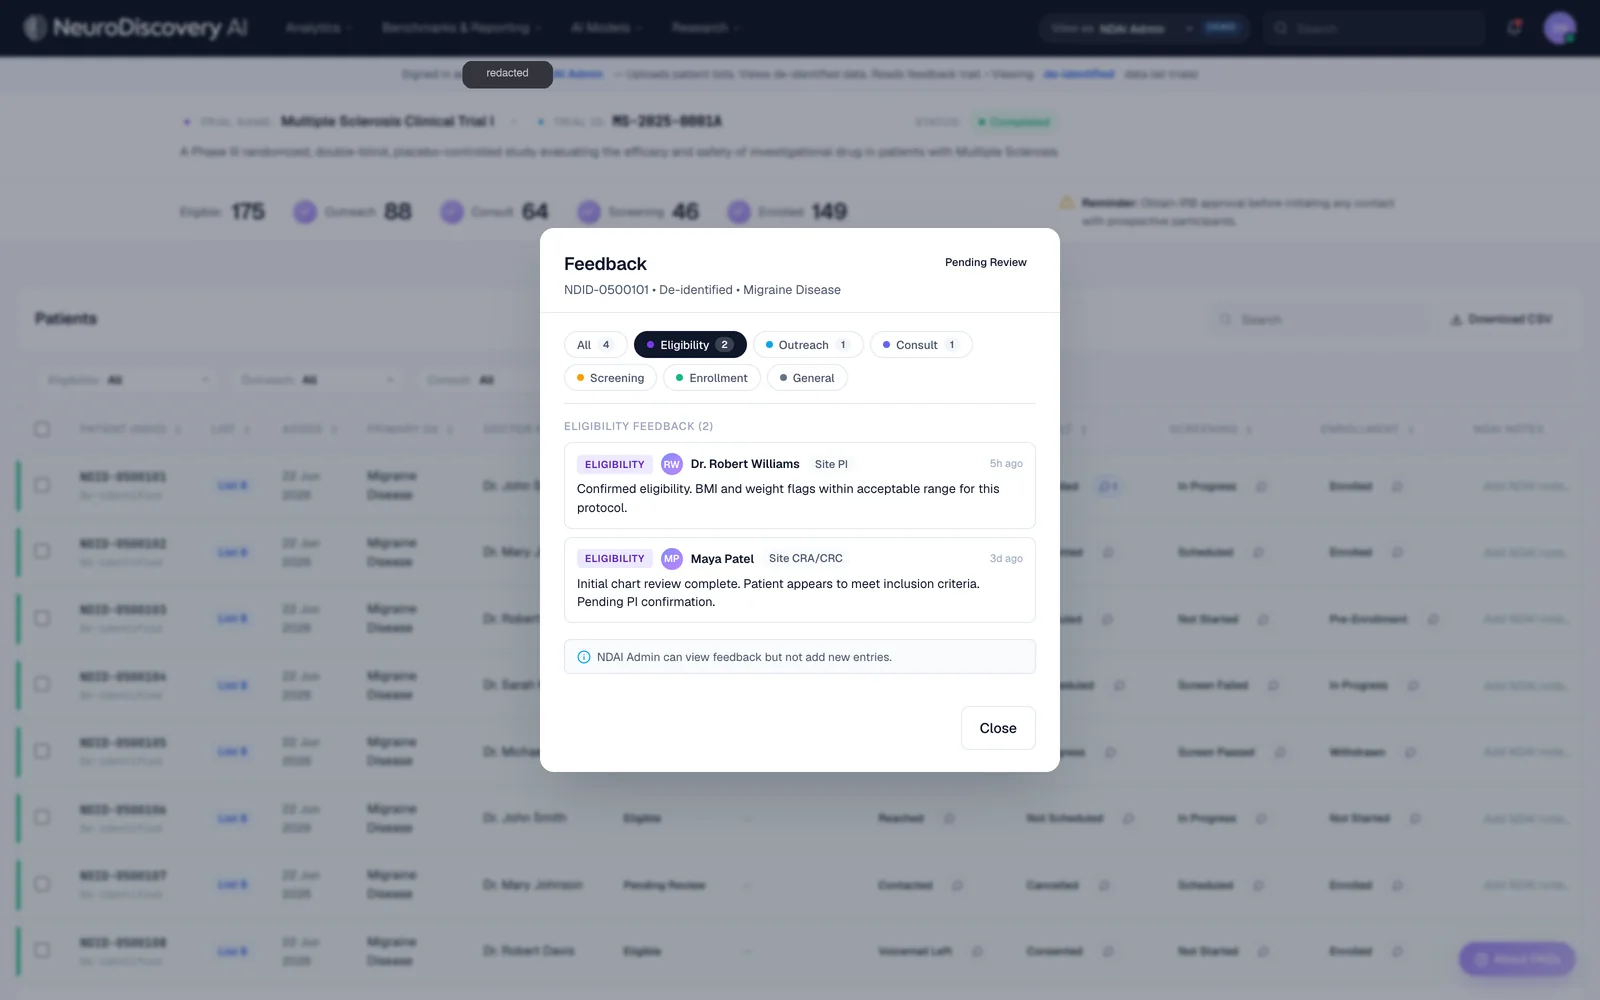
Task: Click Maya Patel's name
Action: click(x=722, y=559)
